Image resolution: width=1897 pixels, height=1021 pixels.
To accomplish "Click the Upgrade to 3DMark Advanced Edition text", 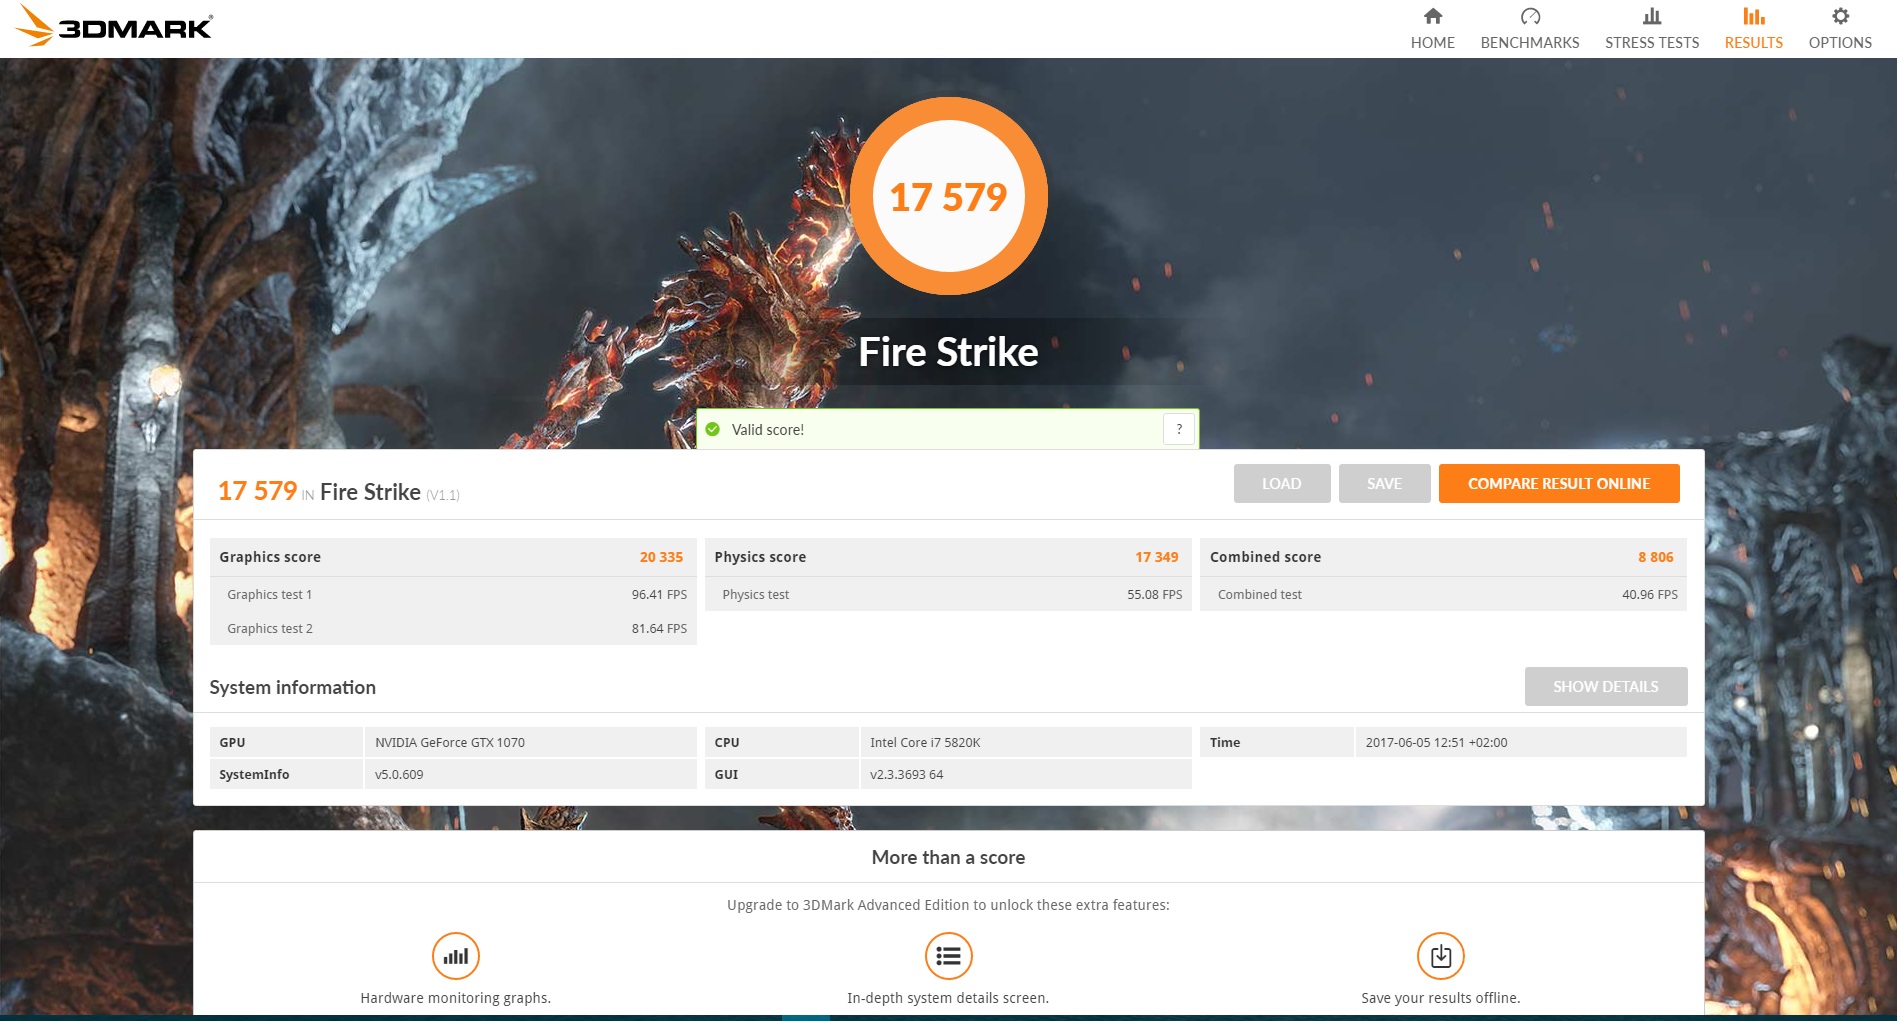I will tap(948, 905).
